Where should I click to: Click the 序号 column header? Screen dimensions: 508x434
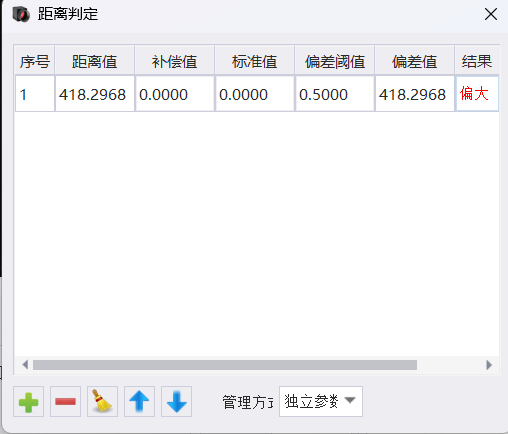click(35, 60)
